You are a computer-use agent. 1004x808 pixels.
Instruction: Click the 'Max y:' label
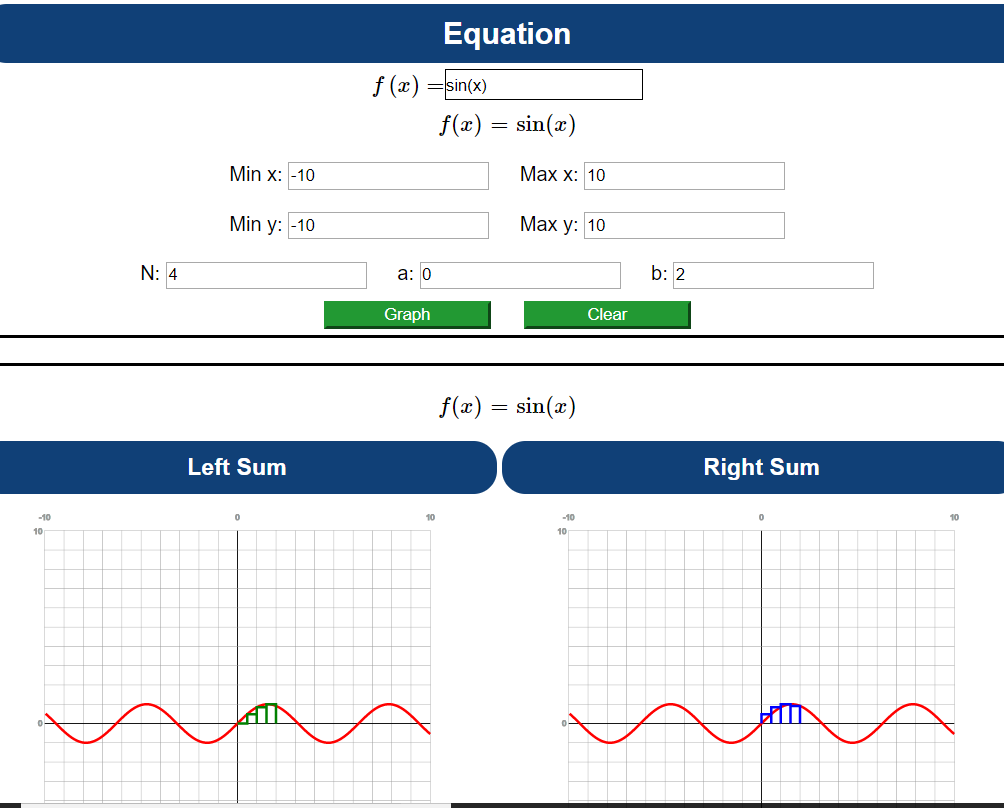(549, 224)
